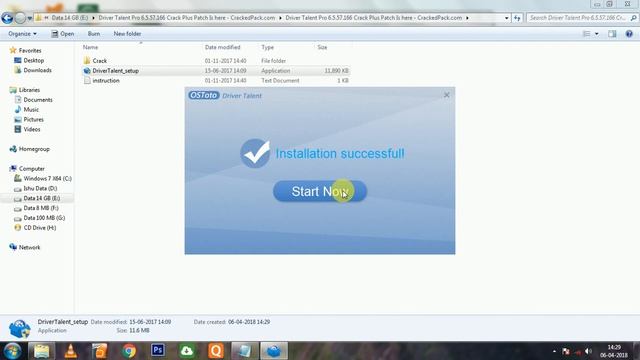
Task: Click the Text Document type cell
Action: (x=280, y=80)
